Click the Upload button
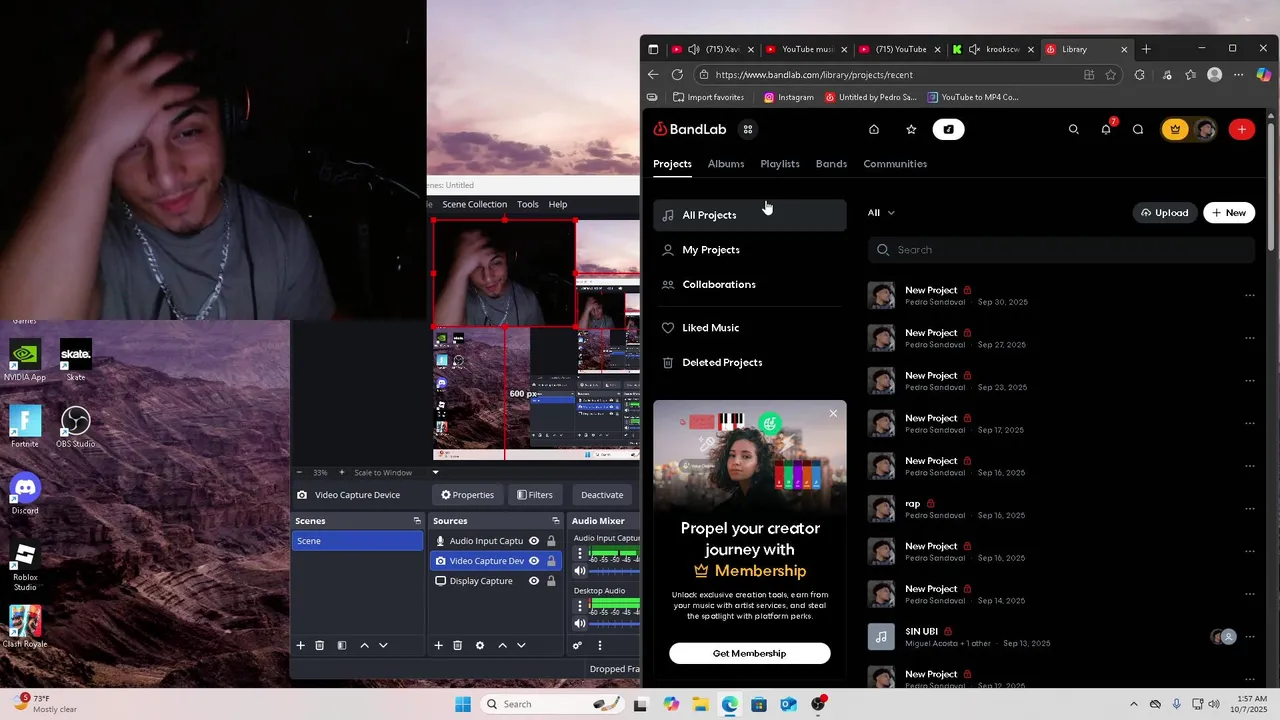Viewport: 1280px width, 720px height. click(1165, 212)
